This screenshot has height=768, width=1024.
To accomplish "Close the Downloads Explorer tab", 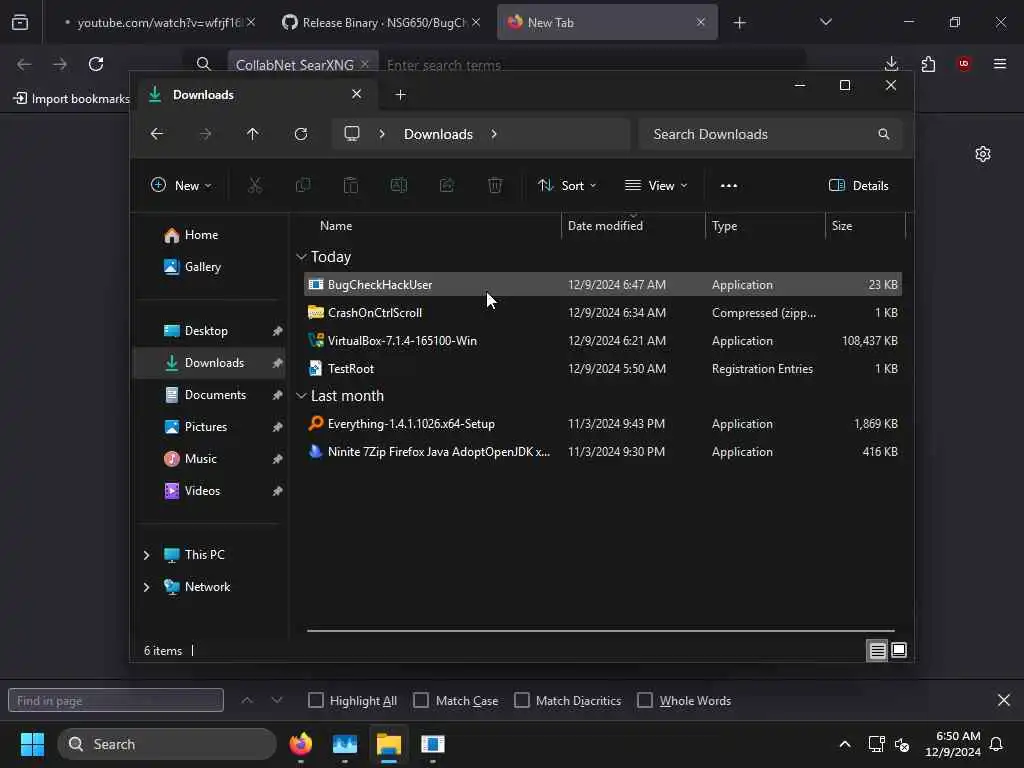I will point(357,94).
